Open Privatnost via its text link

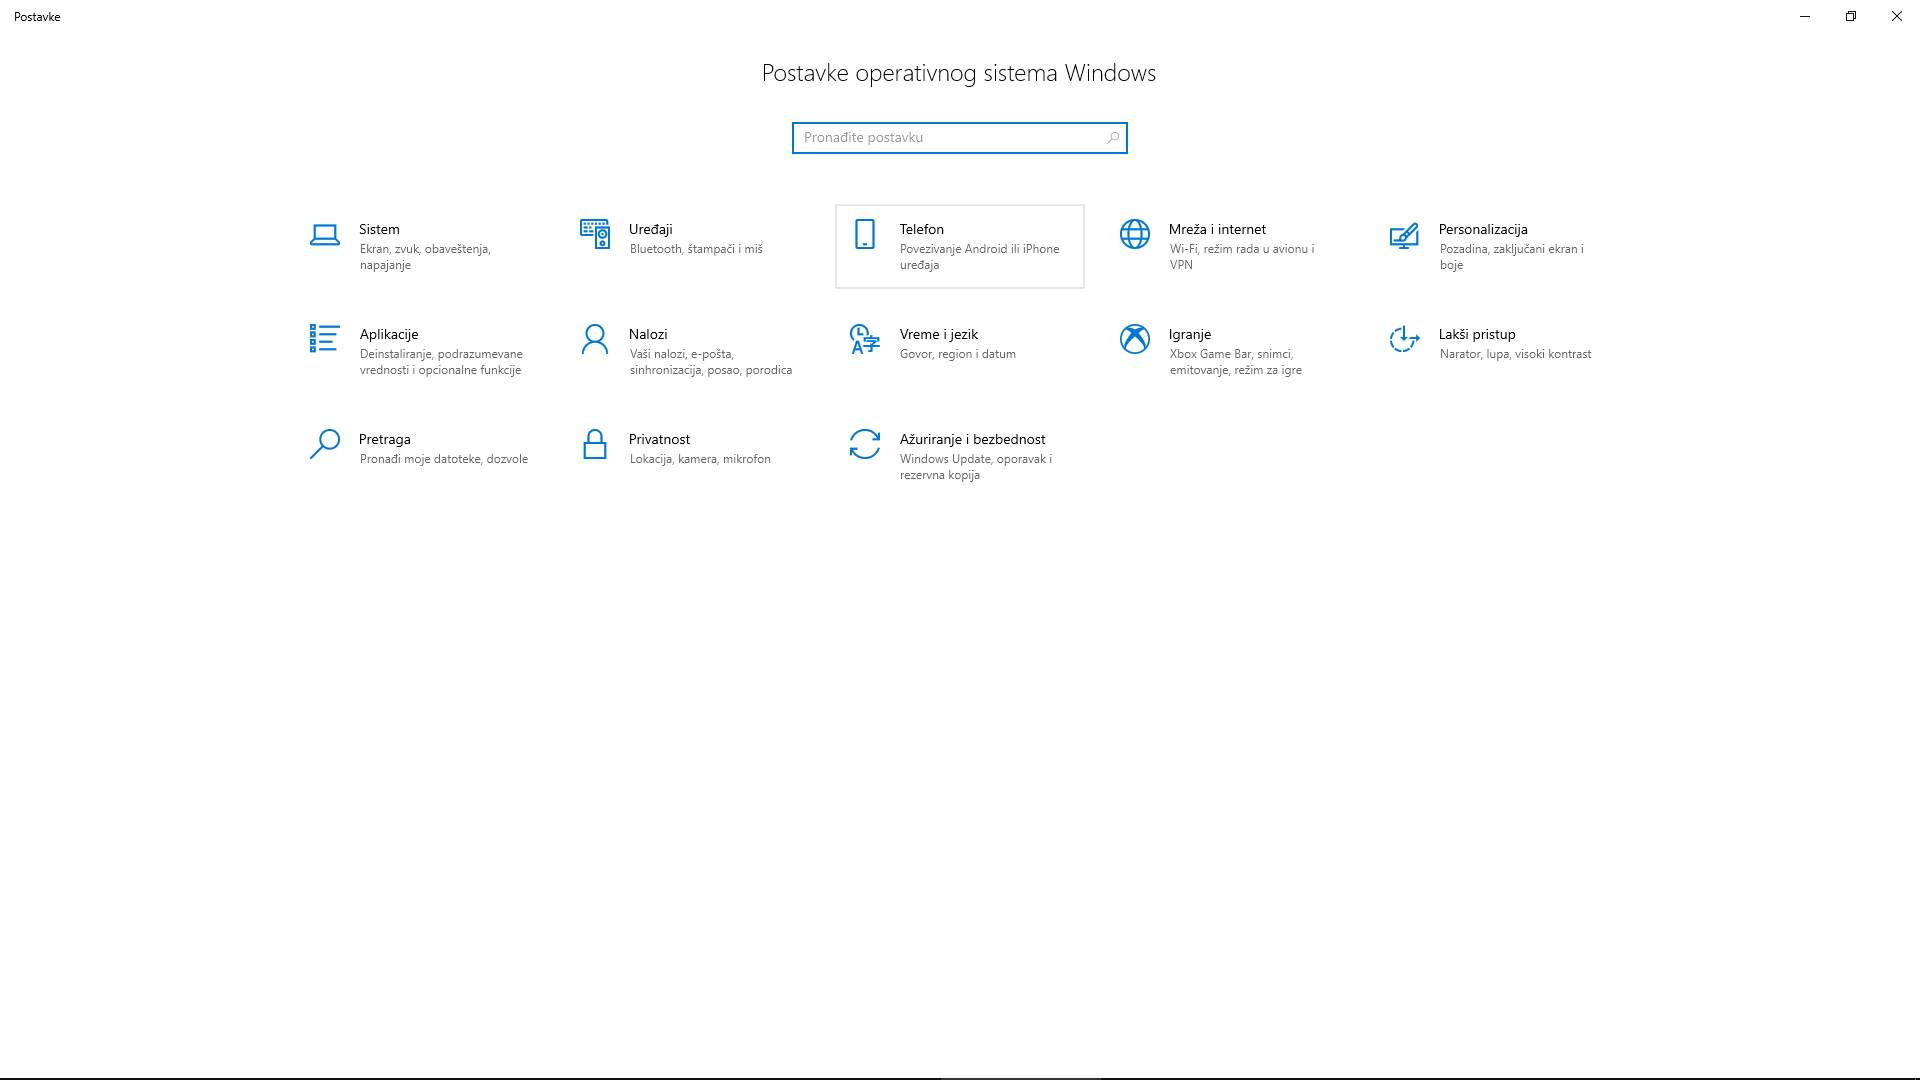[658, 438]
